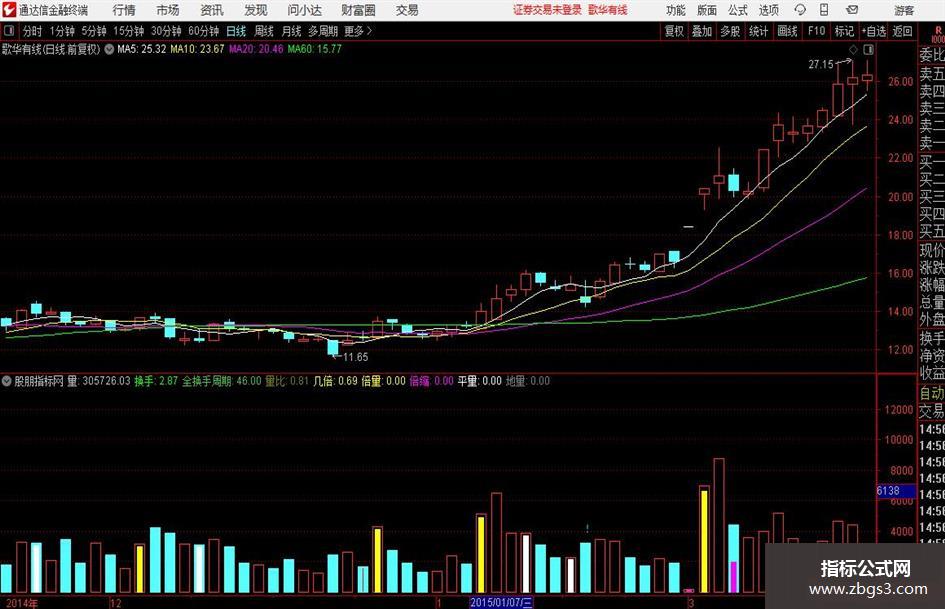Switch to the 月线 monthly chart
945x609 pixels.
tap(292, 31)
